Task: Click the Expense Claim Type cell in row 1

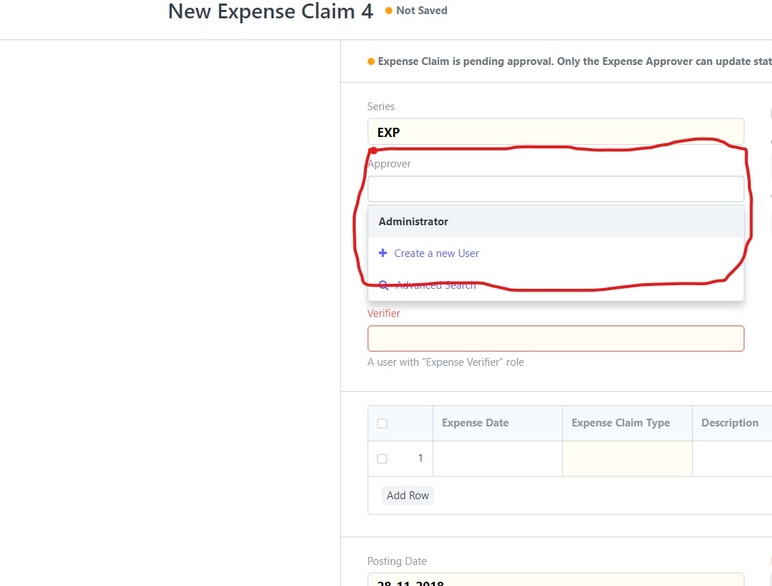Action: point(627,458)
